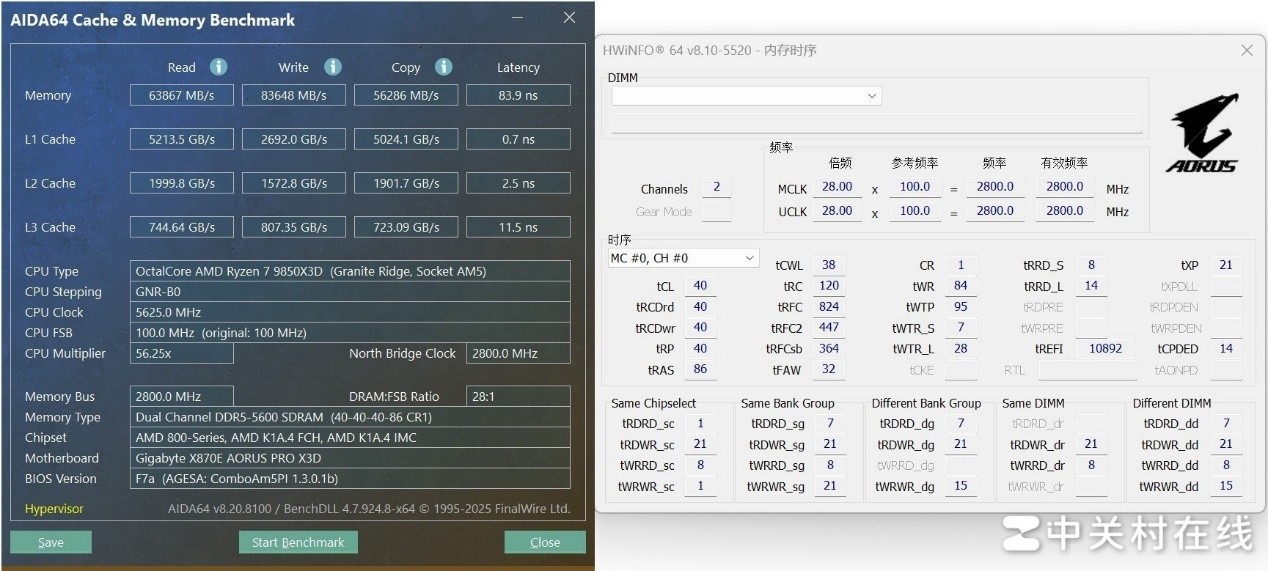This screenshot has width=1268, height=571.
Task: Select L1 Cache Read 5213.5 GB/s
Action: tap(182, 139)
